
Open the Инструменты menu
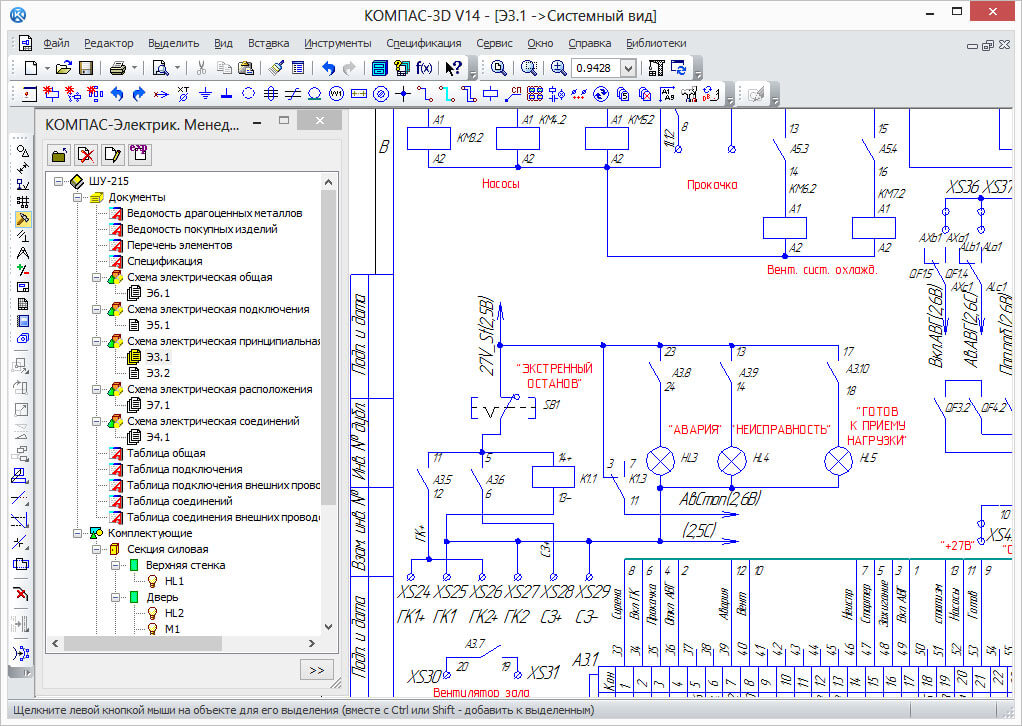tap(337, 43)
